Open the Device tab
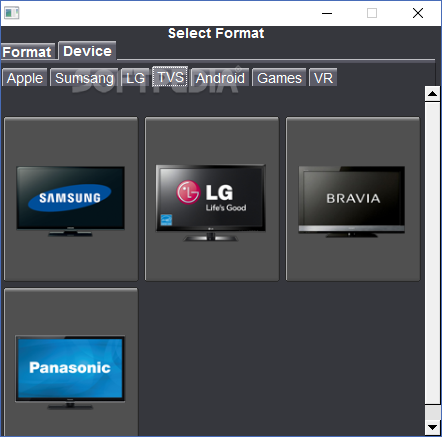The width and height of the screenshot is (442, 437). point(87,51)
